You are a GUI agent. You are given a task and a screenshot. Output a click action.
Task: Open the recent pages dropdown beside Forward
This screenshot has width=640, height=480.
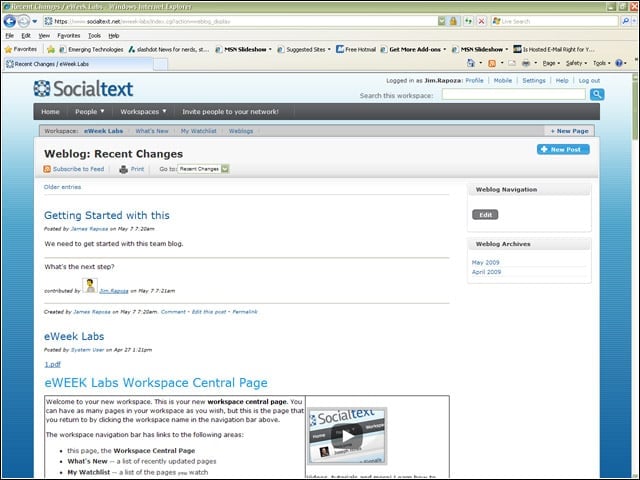(x=35, y=21)
